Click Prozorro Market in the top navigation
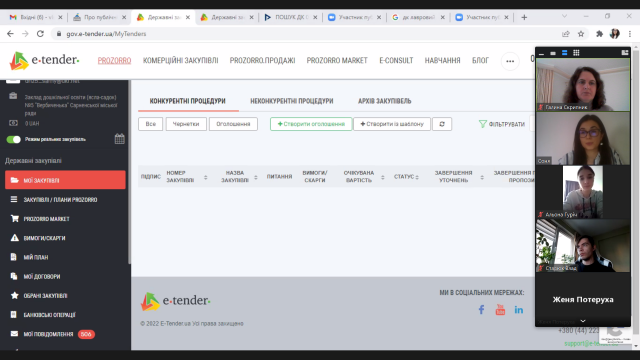 click(x=337, y=61)
